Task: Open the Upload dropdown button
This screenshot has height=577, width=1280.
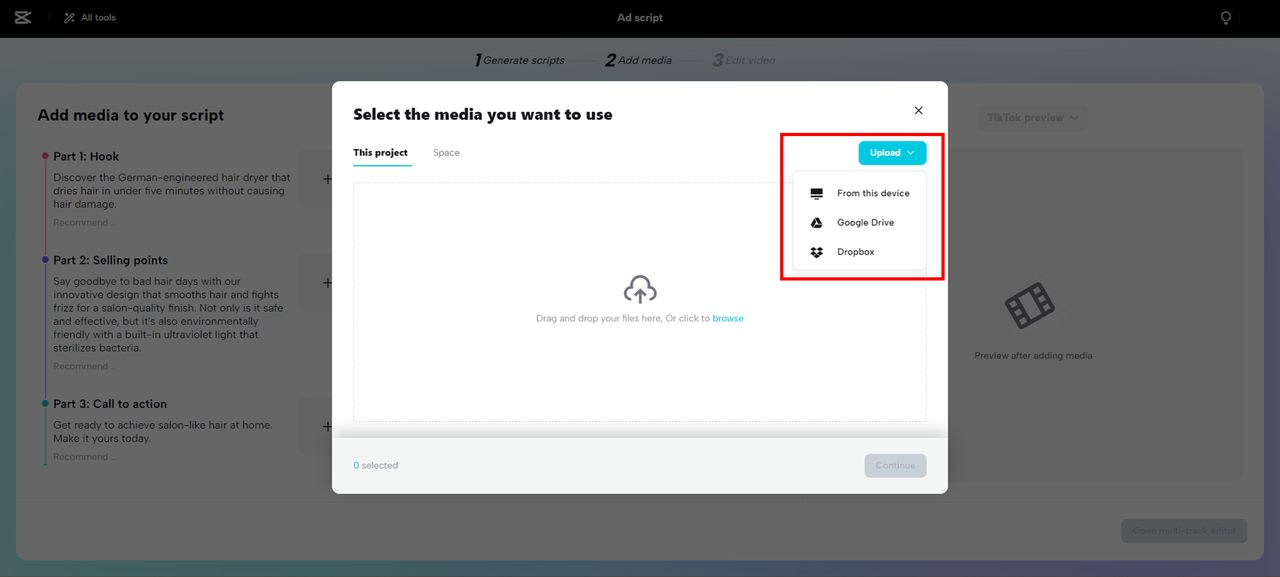Action: 892,153
